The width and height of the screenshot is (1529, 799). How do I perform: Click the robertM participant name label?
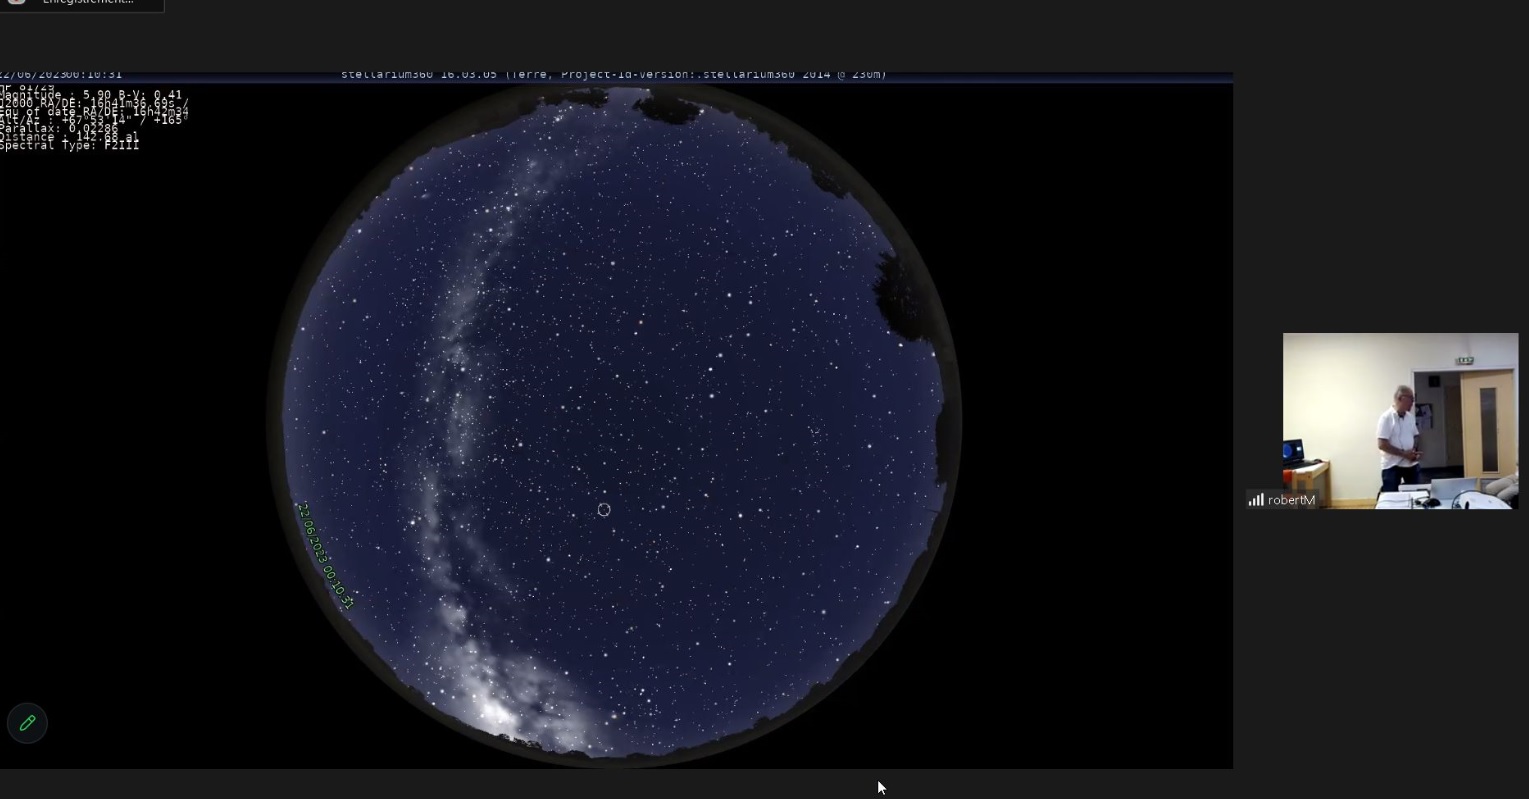(1291, 500)
